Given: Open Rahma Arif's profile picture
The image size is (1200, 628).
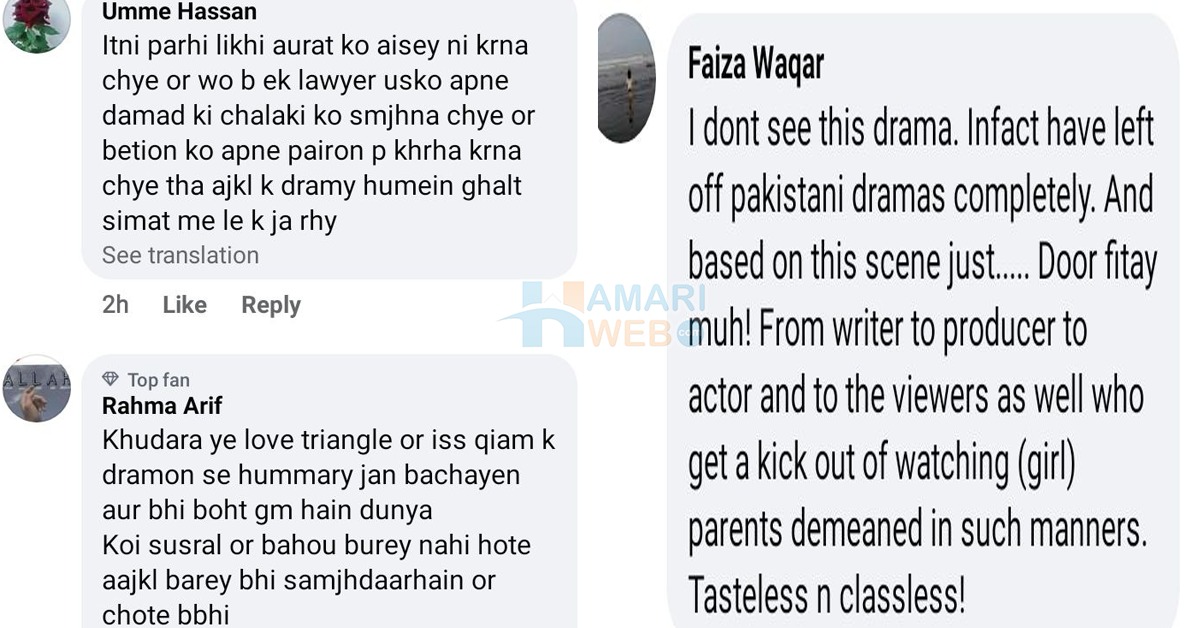Looking at the screenshot, I should (37, 388).
